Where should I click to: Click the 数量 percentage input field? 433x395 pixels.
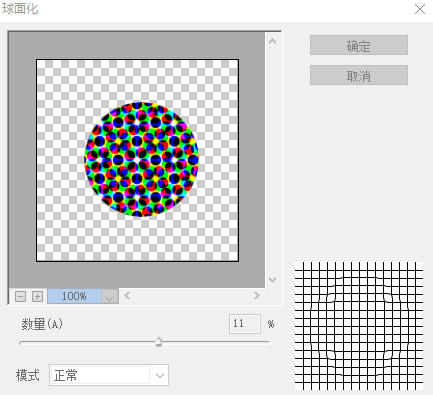[245, 324]
